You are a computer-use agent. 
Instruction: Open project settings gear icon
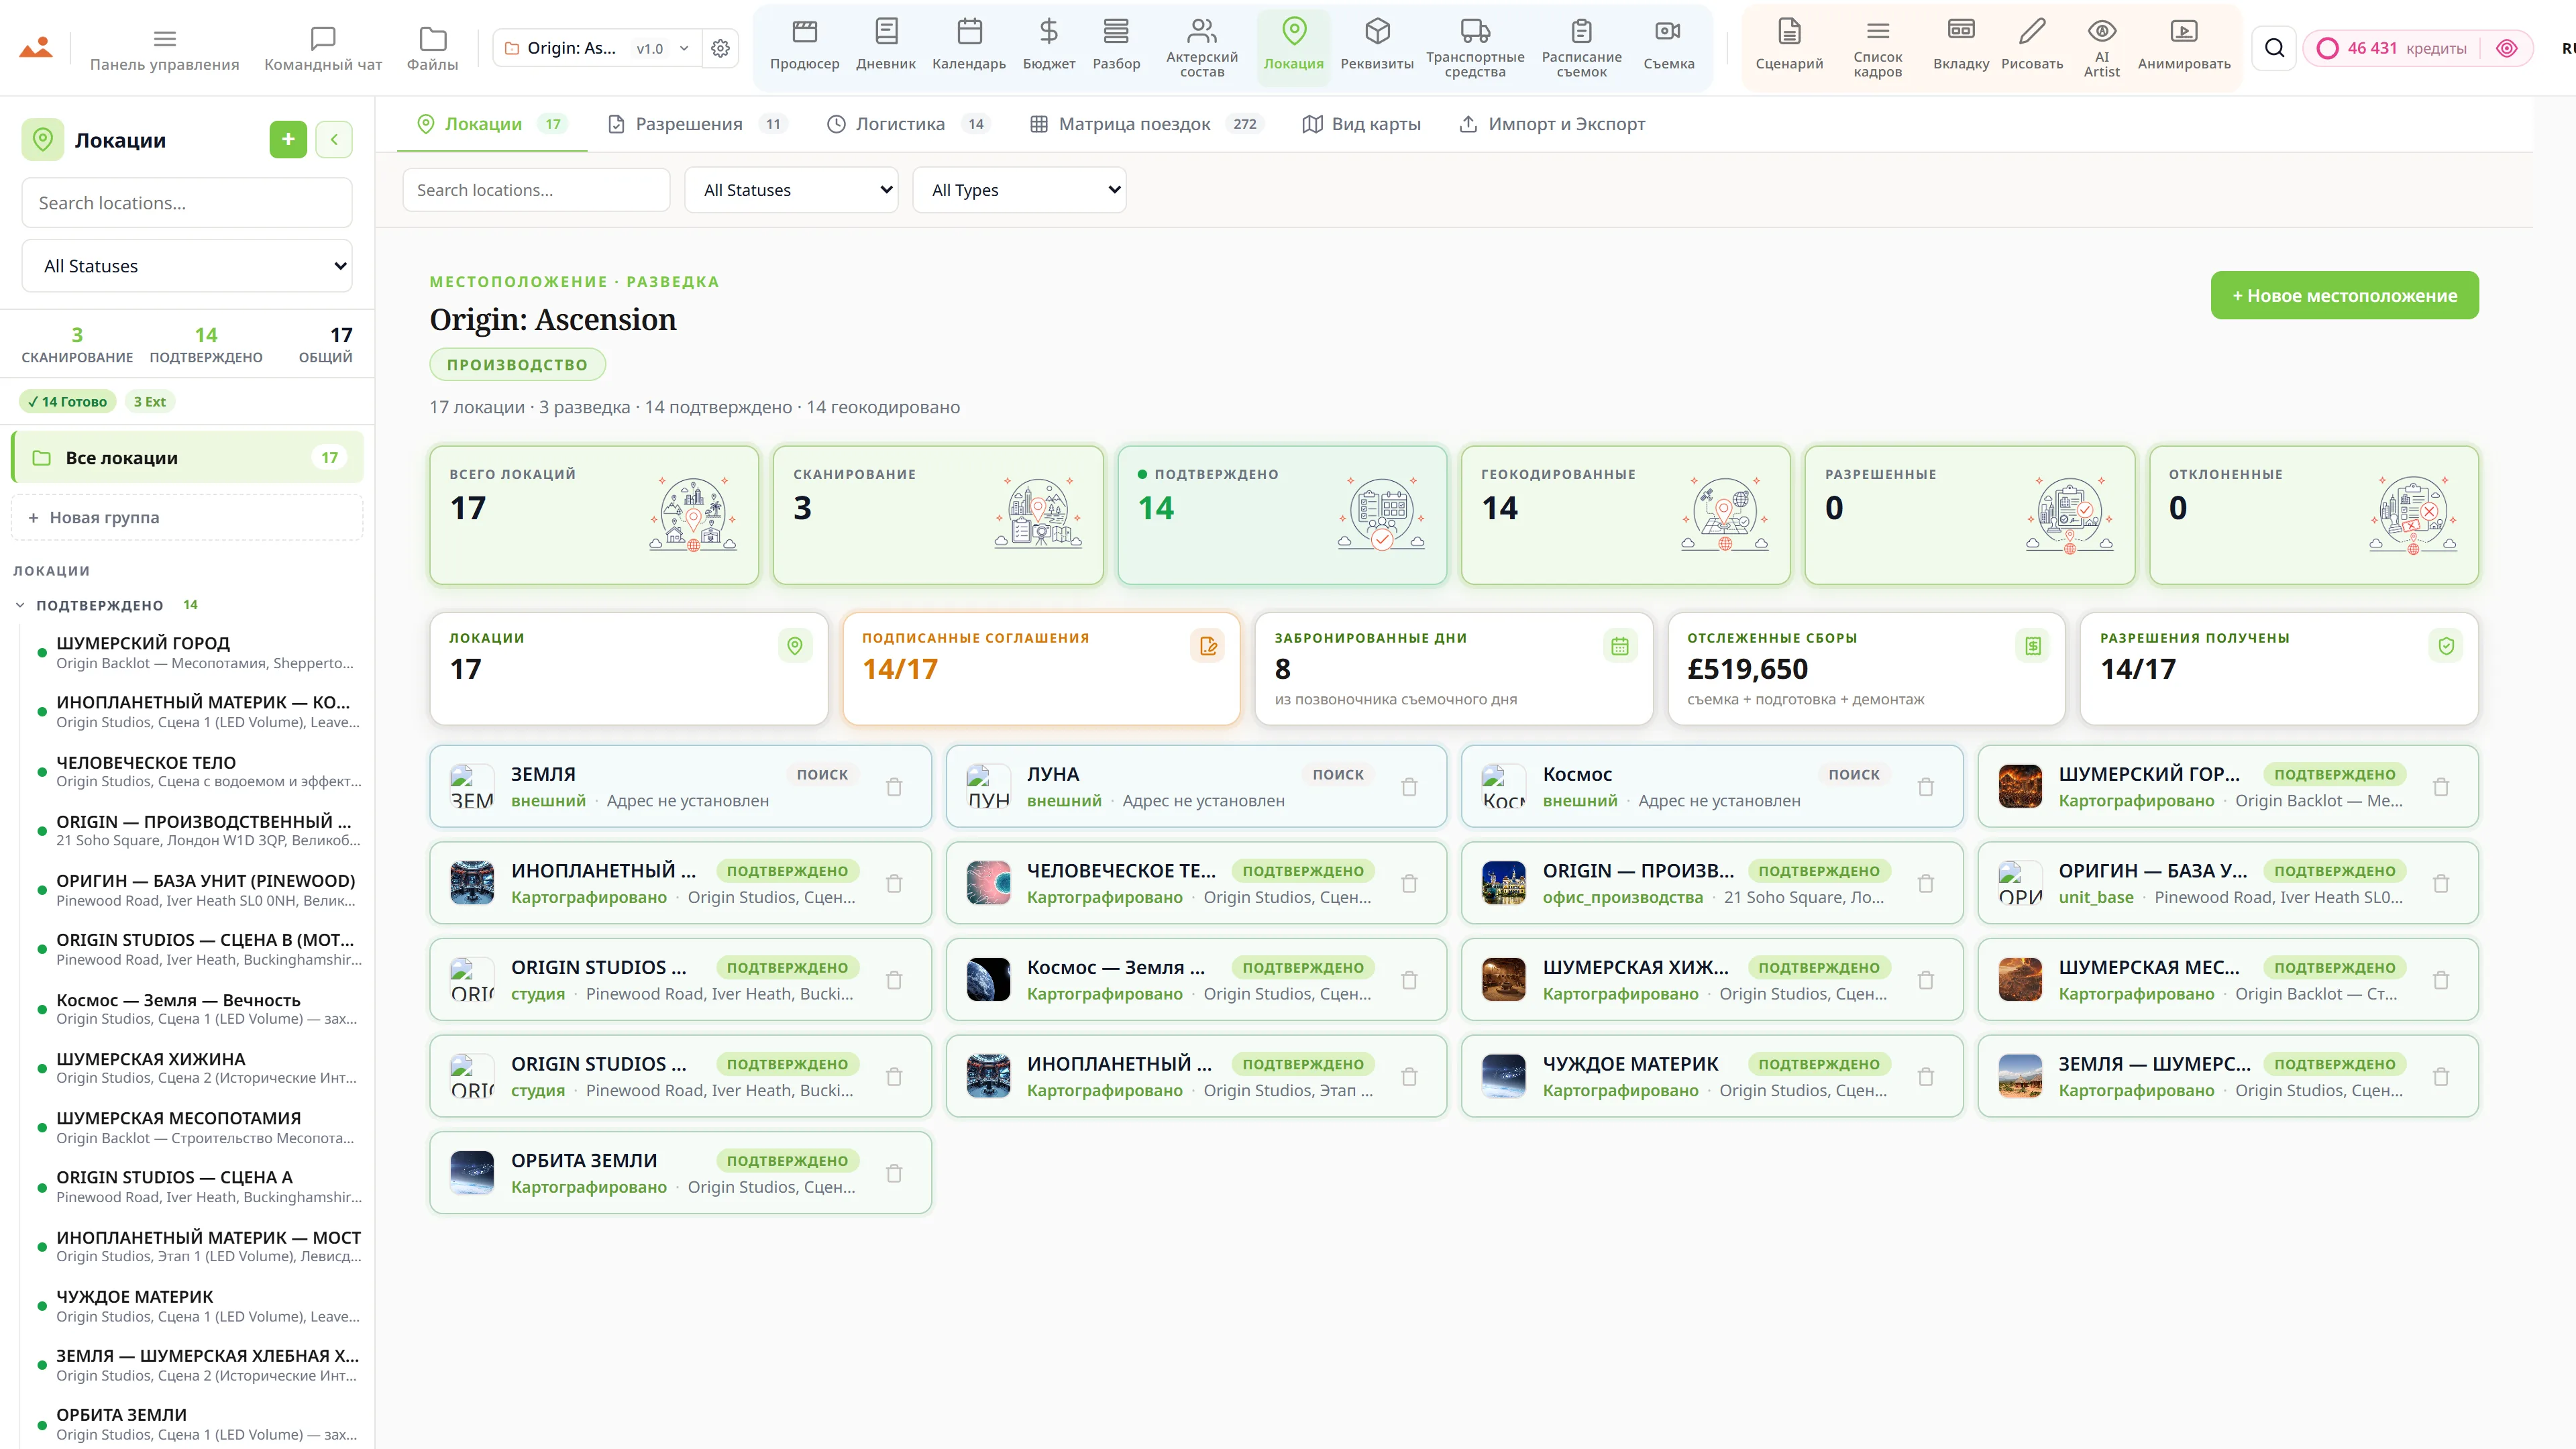(x=720, y=48)
